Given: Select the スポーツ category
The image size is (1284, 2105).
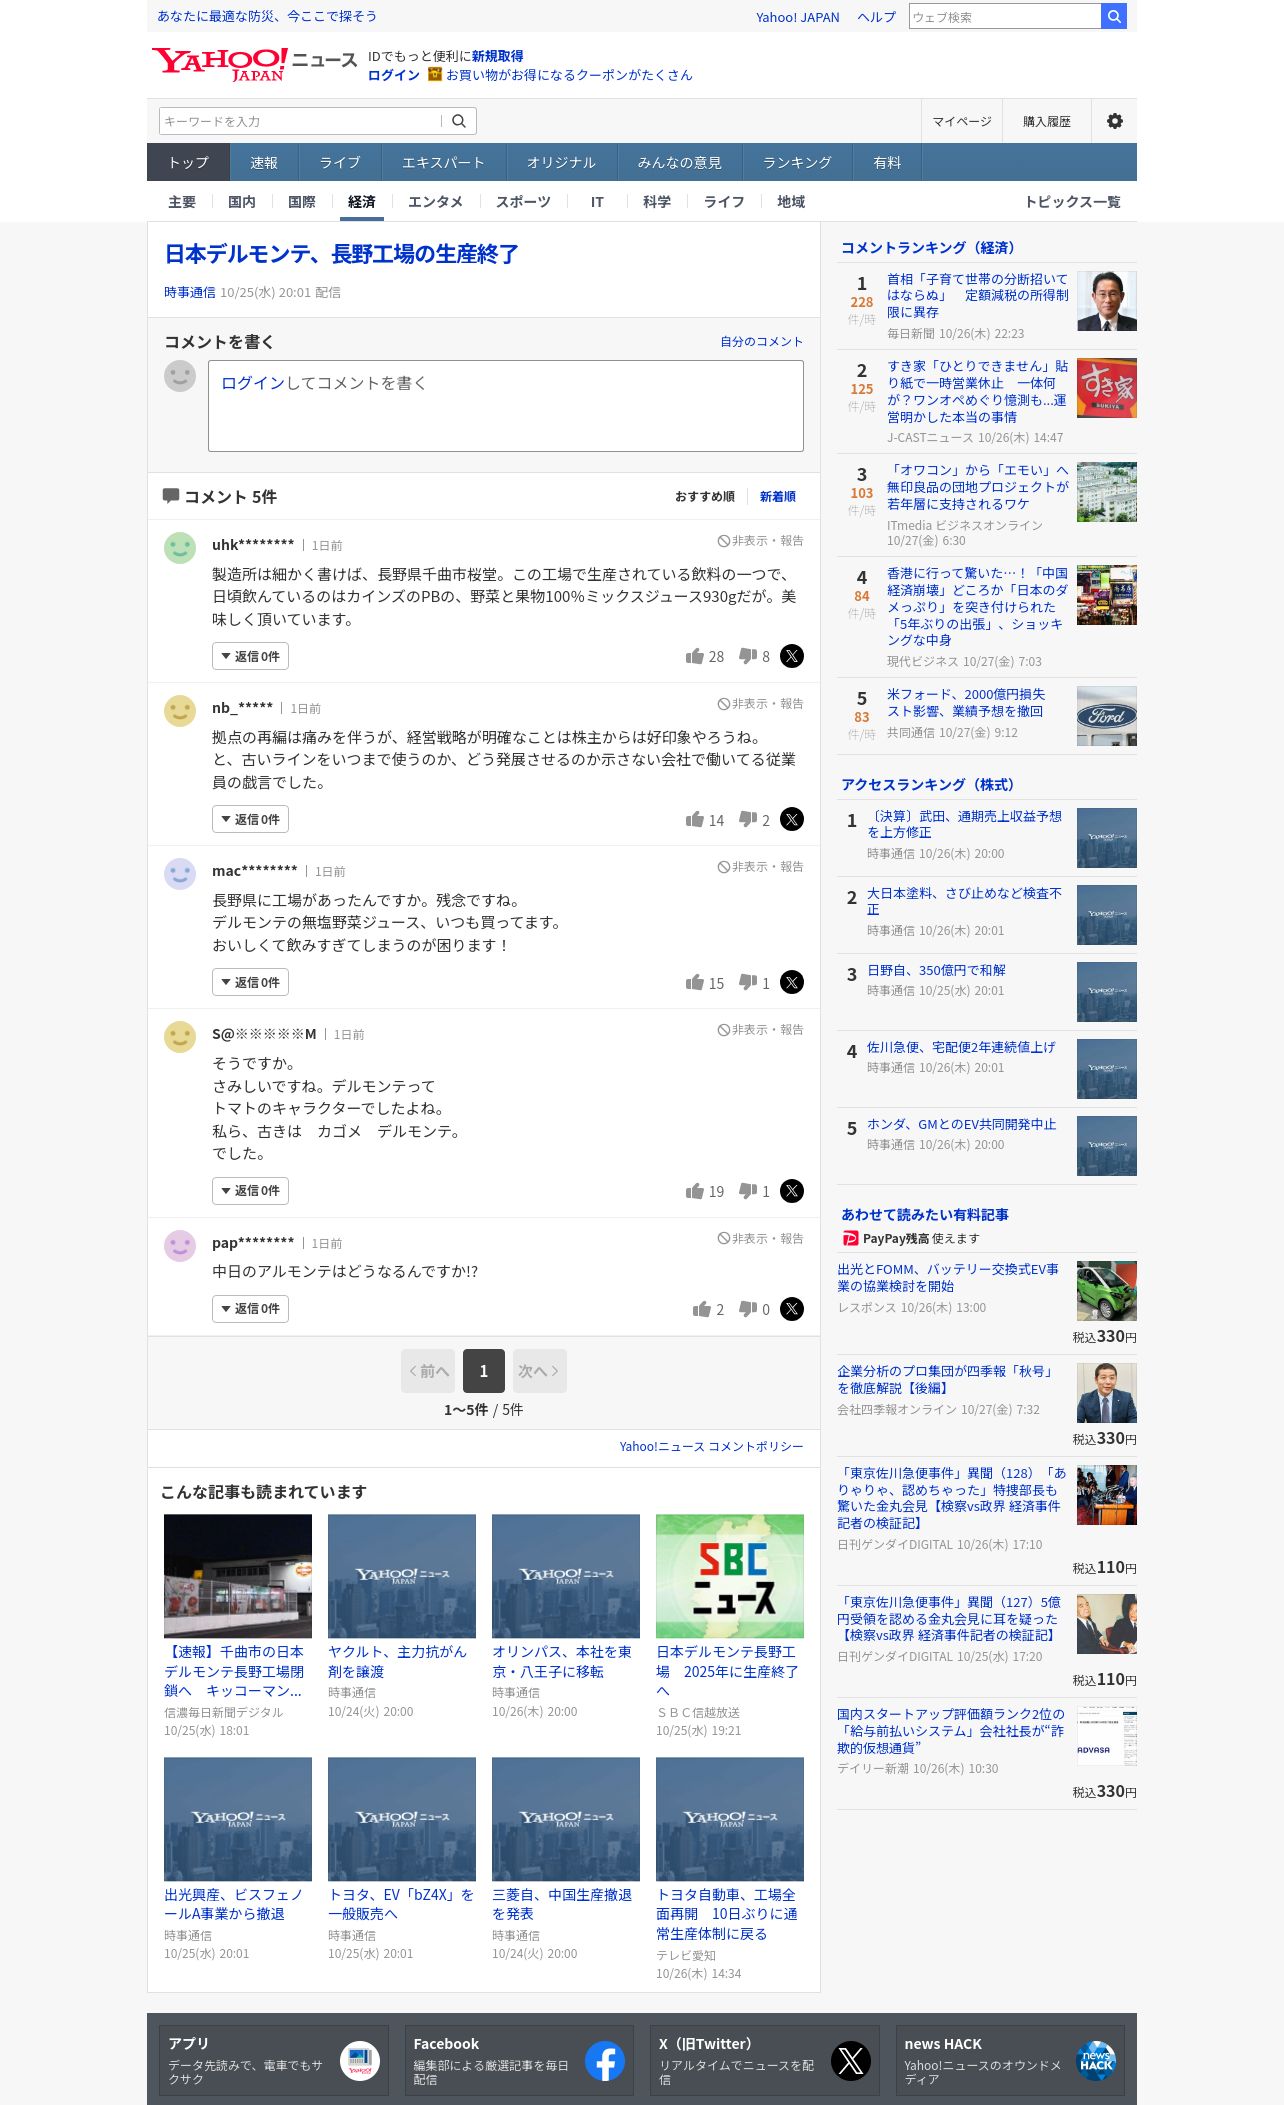Looking at the screenshot, I should point(523,202).
